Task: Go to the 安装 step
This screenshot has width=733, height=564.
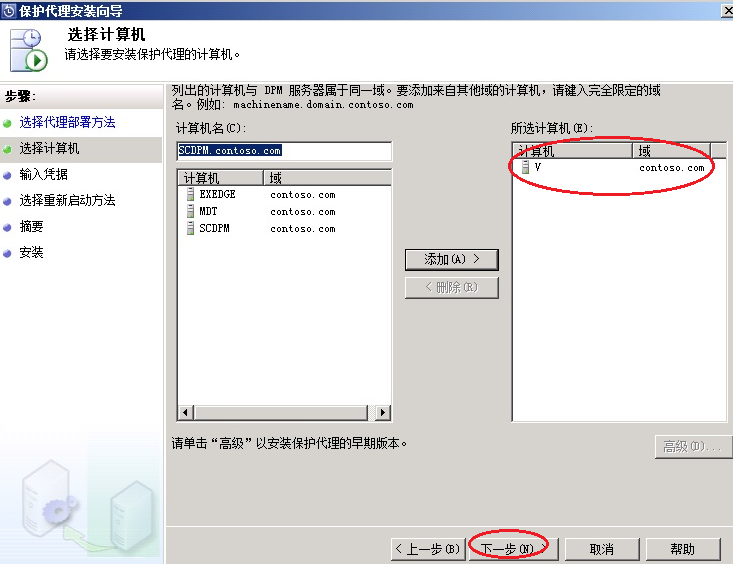Action: tap(31, 253)
